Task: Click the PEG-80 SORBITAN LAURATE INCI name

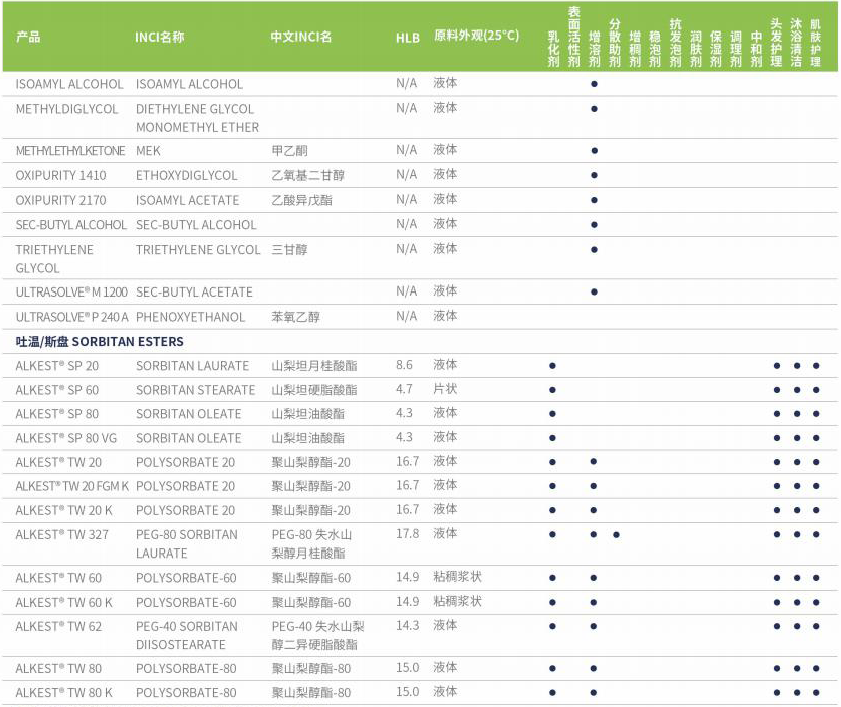Action: point(187,544)
